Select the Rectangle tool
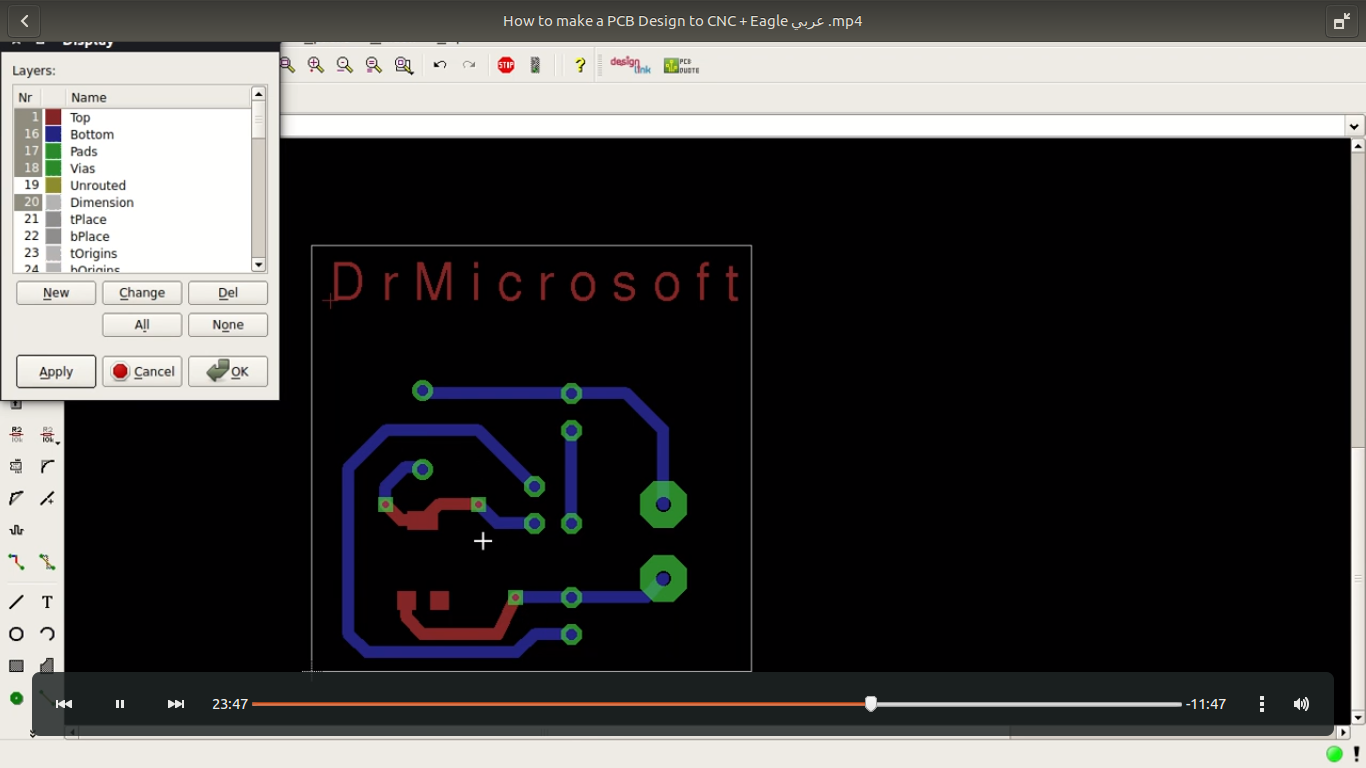Screen dimensions: 1366x768 tap(17, 666)
